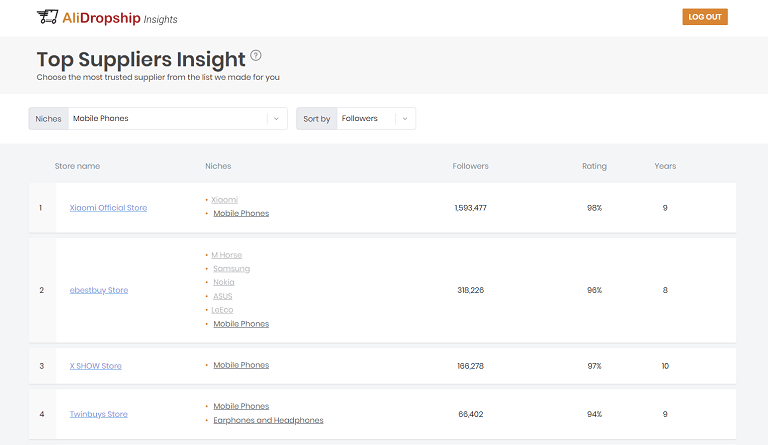The width and height of the screenshot is (768, 445).
Task: Open Twinbuys Store link
Action: click(98, 414)
